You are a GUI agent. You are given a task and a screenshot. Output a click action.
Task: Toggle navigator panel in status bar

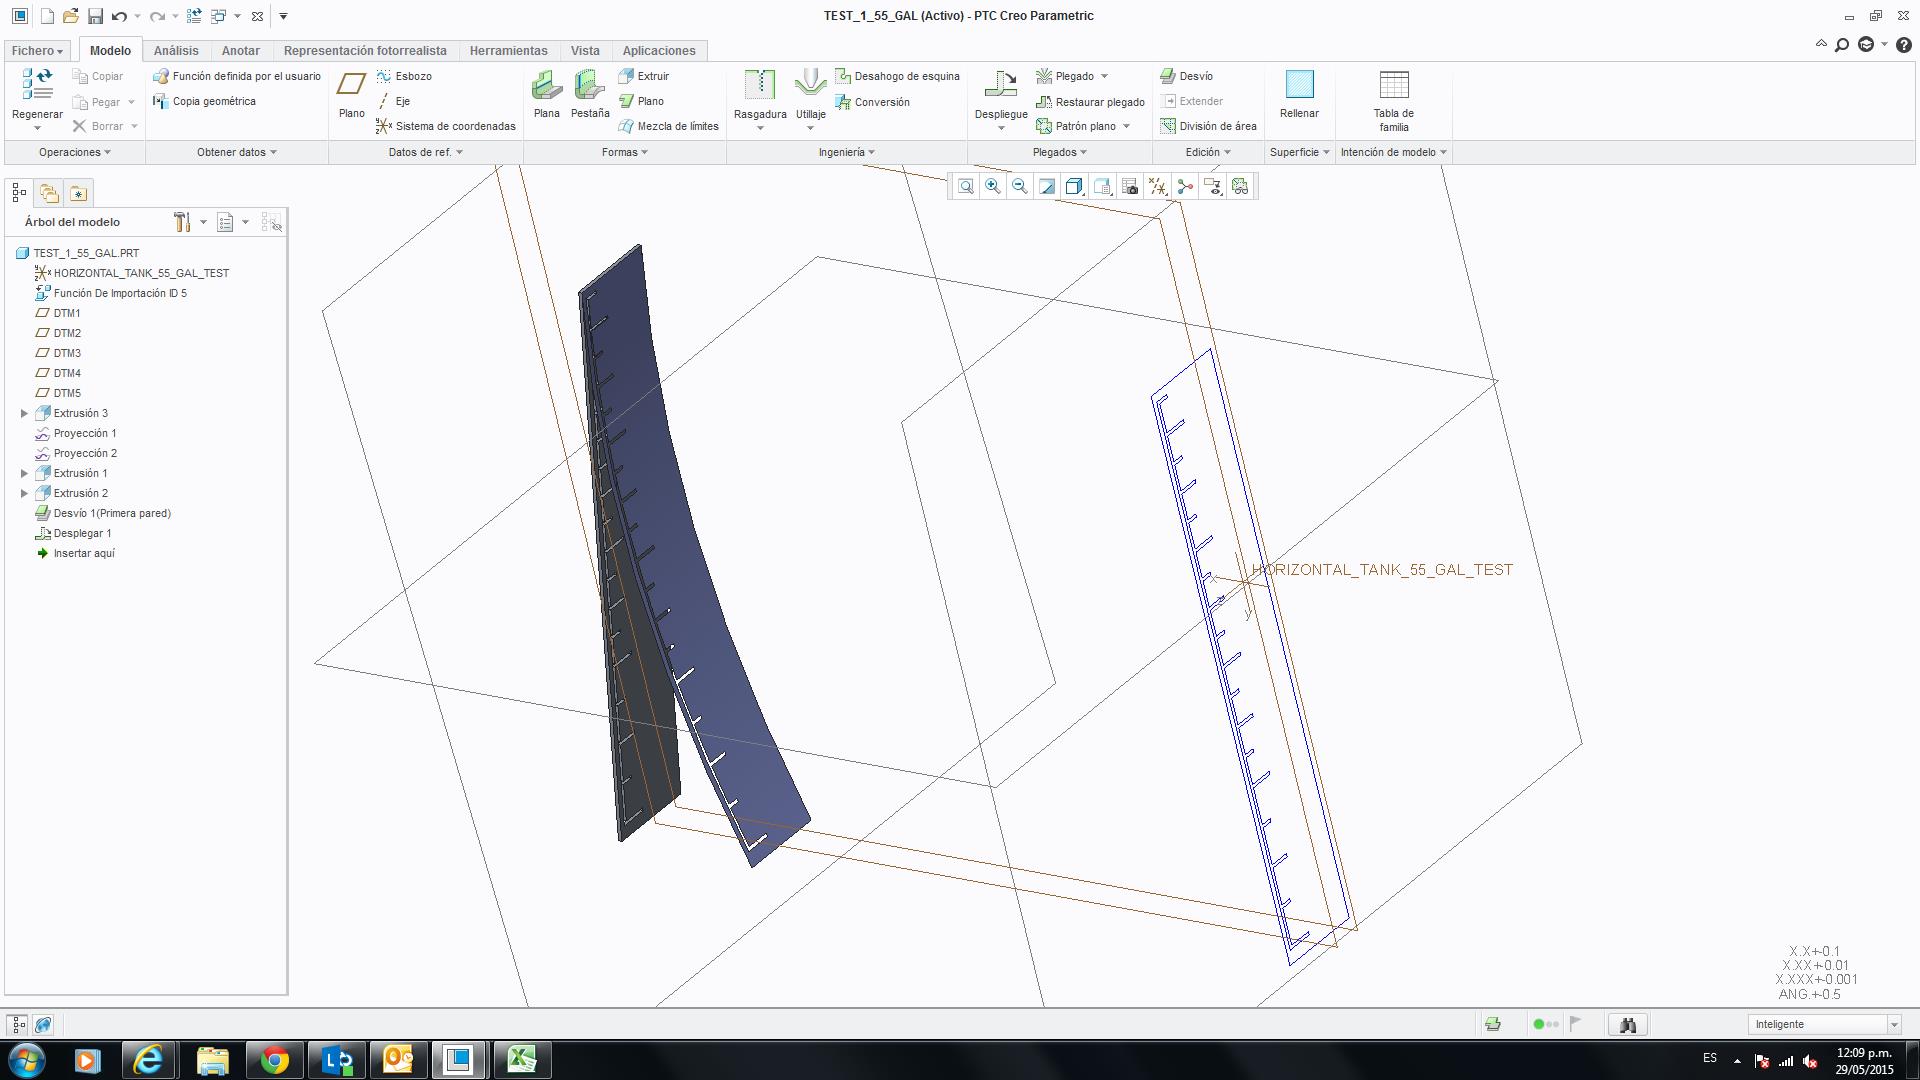coord(18,1025)
